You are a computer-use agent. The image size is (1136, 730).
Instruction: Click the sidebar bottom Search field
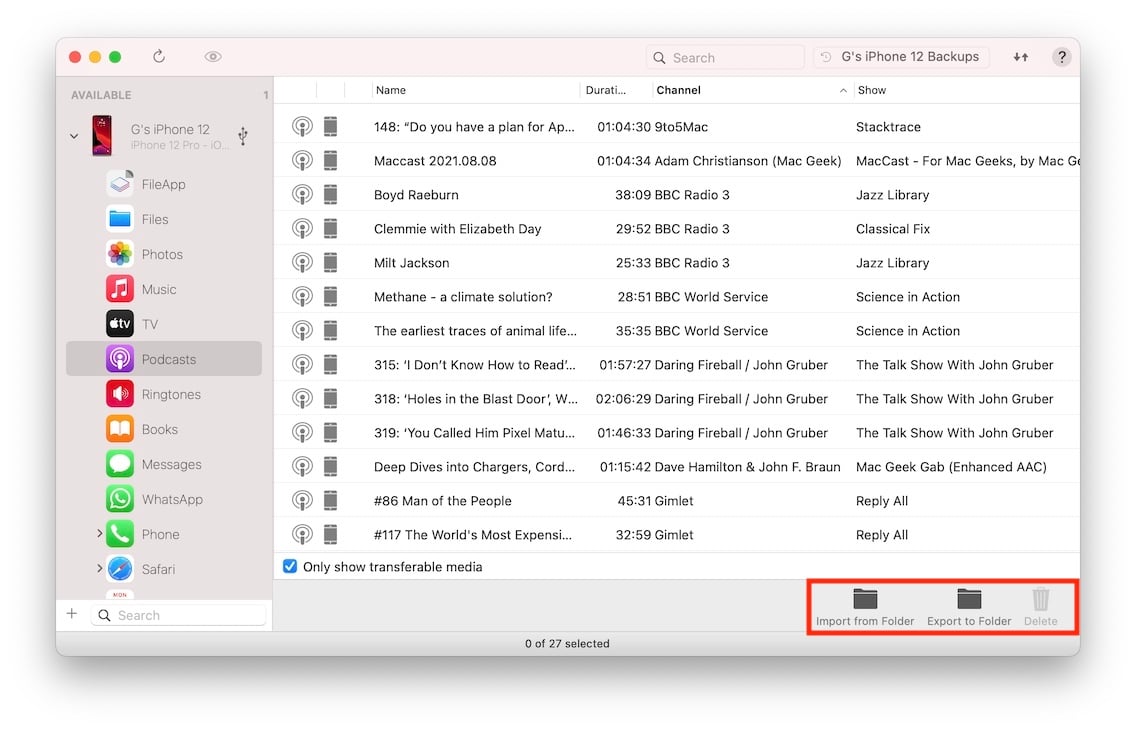[179, 615]
